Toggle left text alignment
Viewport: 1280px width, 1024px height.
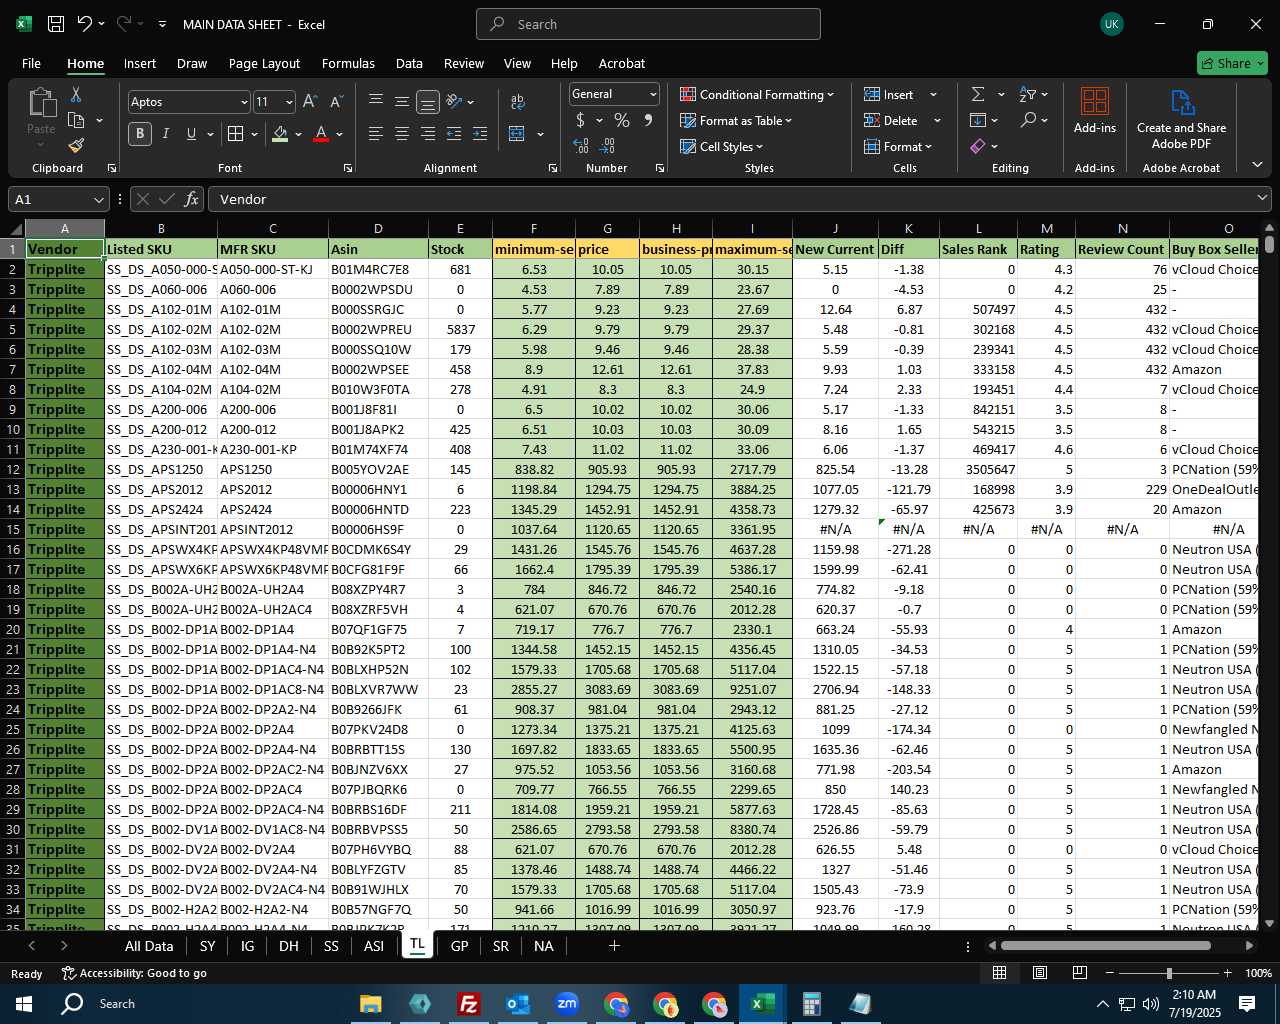[x=376, y=134]
